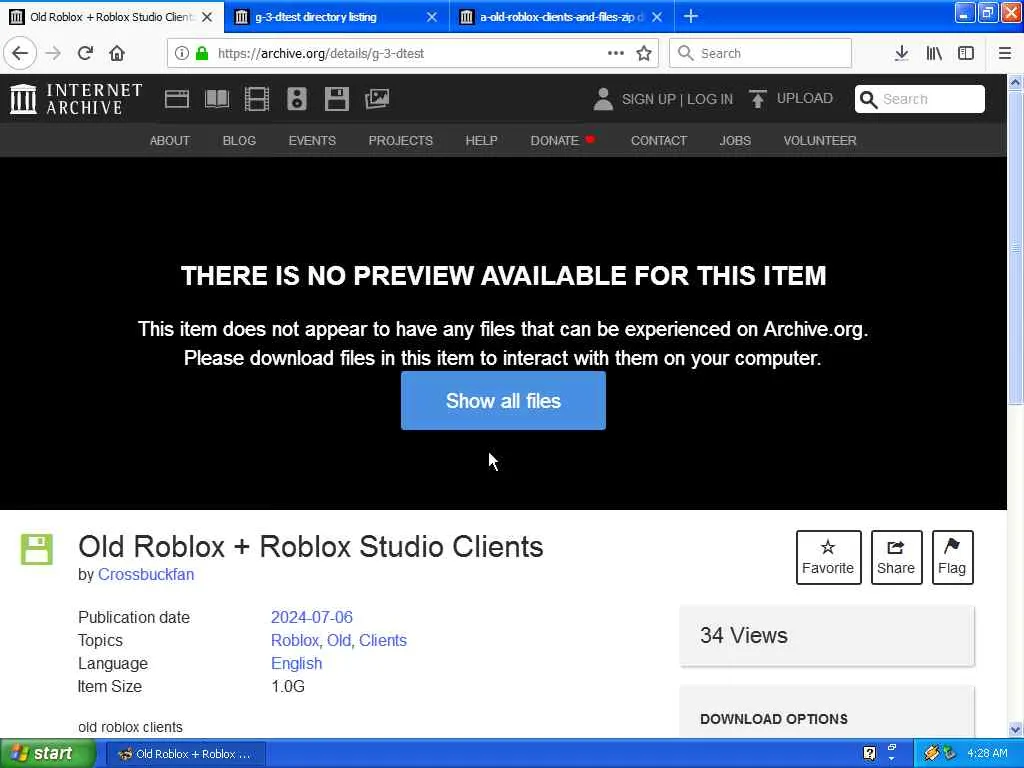
Task: Open the JOBS menu item
Action: pyautogui.click(x=735, y=140)
